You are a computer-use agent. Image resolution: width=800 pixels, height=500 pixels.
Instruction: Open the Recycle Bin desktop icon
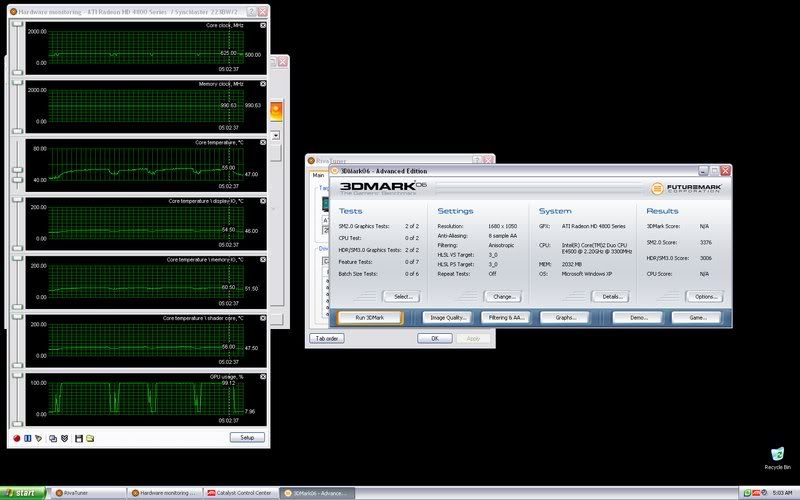pos(777,458)
